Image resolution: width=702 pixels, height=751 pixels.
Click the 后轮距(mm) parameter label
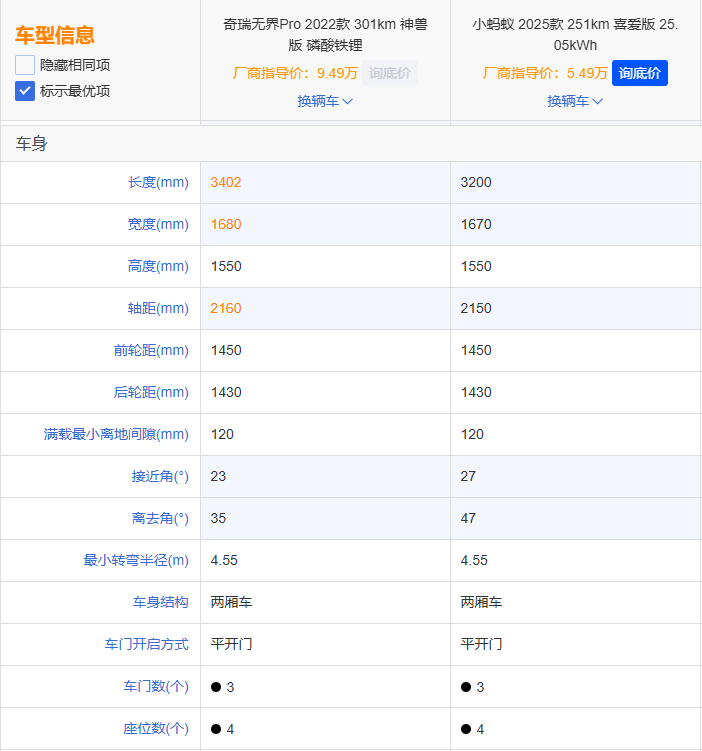pyautogui.click(x=151, y=392)
